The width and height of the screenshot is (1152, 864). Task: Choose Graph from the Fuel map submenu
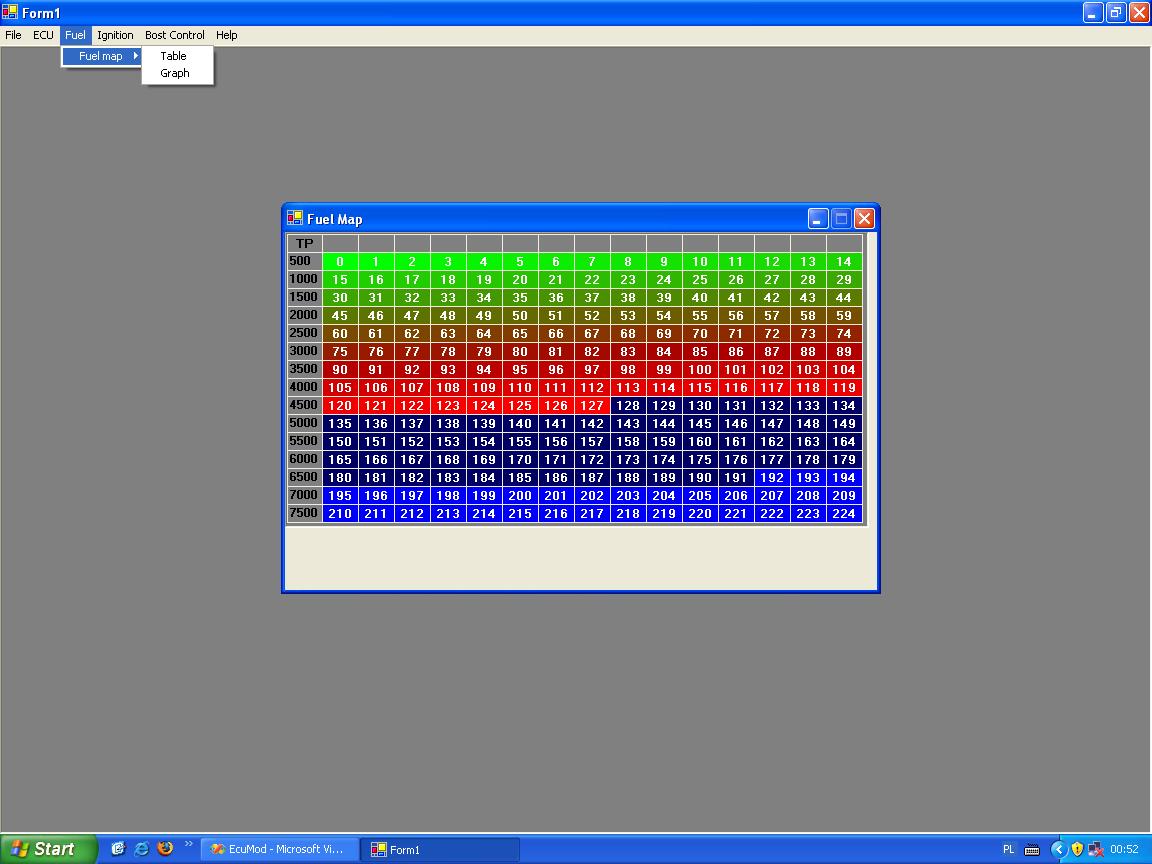coord(175,73)
